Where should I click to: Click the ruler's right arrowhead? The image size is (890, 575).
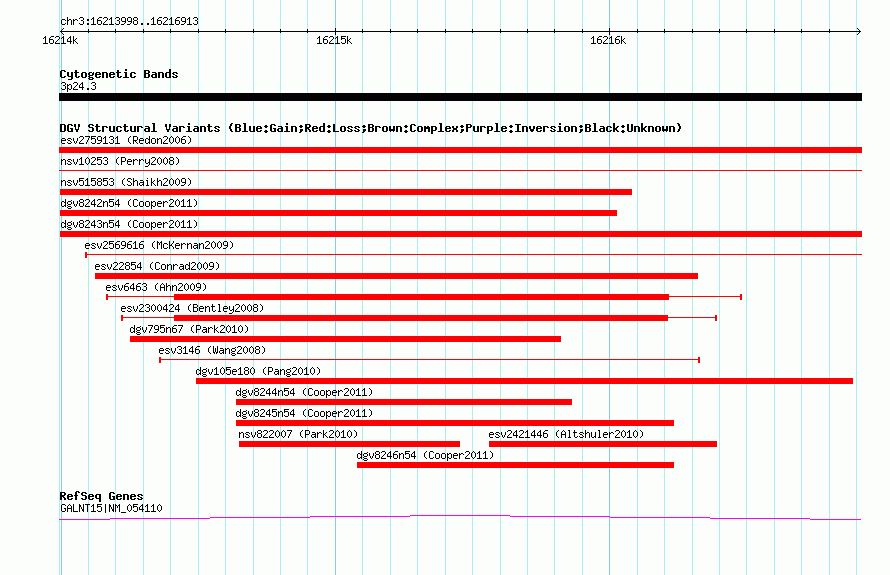[859, 31]
